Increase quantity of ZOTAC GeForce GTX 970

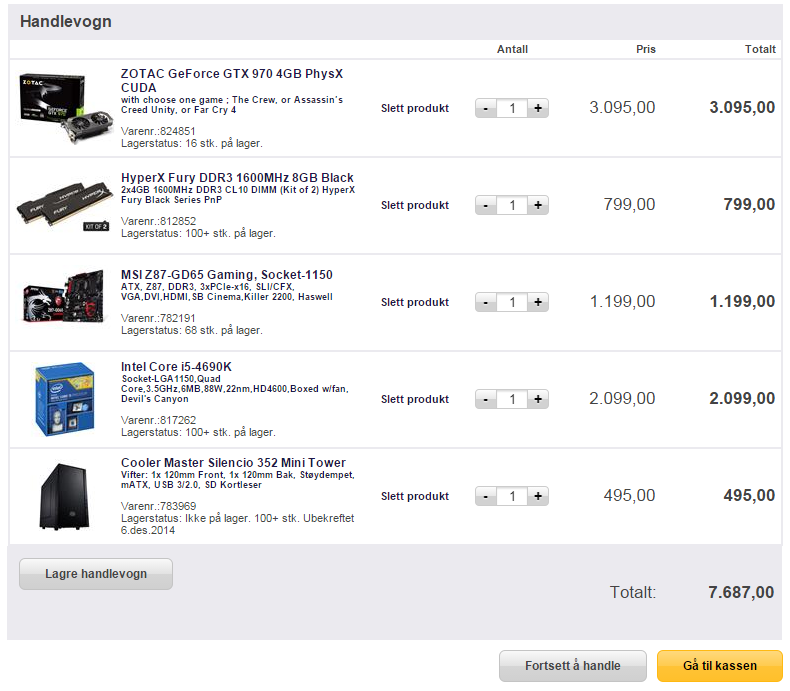pos(538,108)
